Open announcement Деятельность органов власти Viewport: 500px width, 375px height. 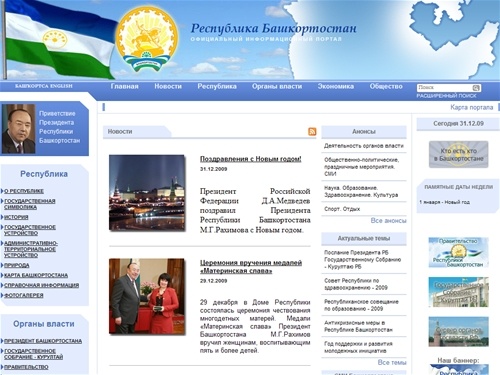364,146
